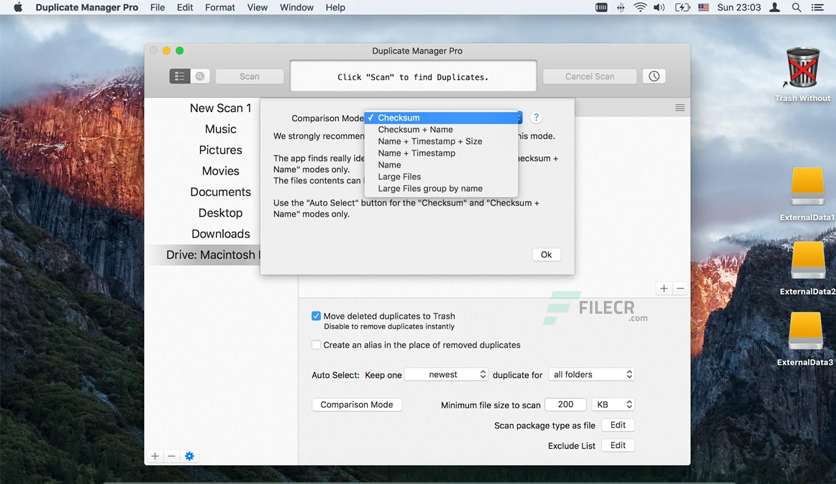Image resolution: width=836 pixels, height=484 pixels.
Task: Open the Format menu
Action: [220, 7]
